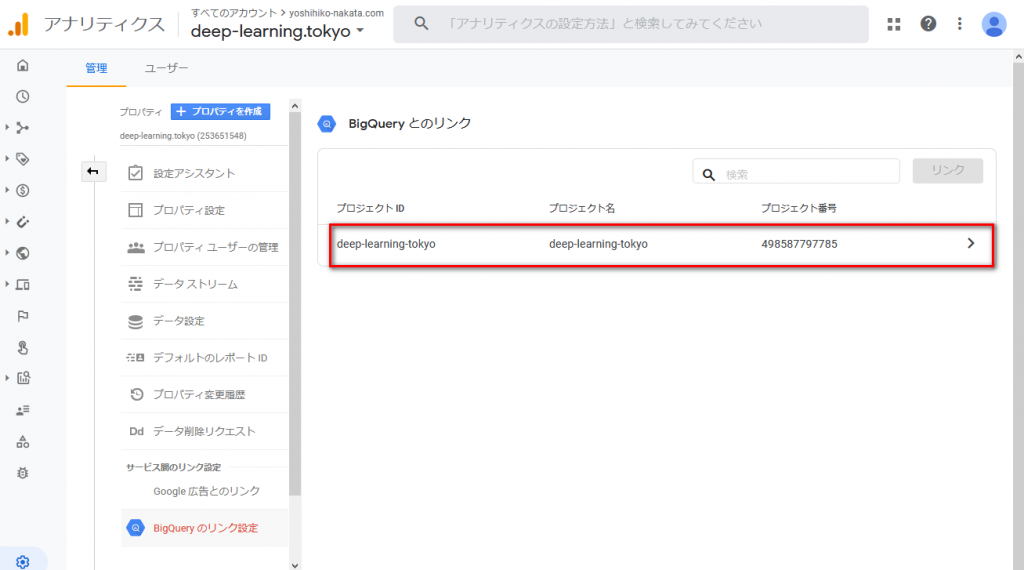1024x570 pixels.
Task: Click the プロジェクト名 column header
Action: click(x=582, y=208)
